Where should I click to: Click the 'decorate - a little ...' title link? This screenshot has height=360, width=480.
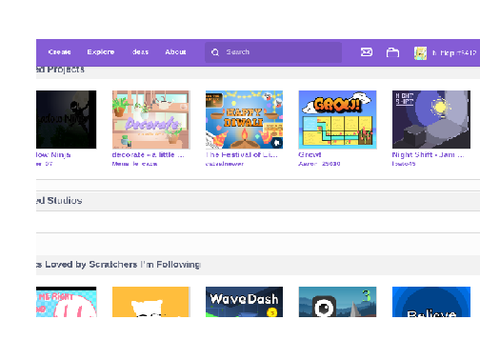pos(148,155)
